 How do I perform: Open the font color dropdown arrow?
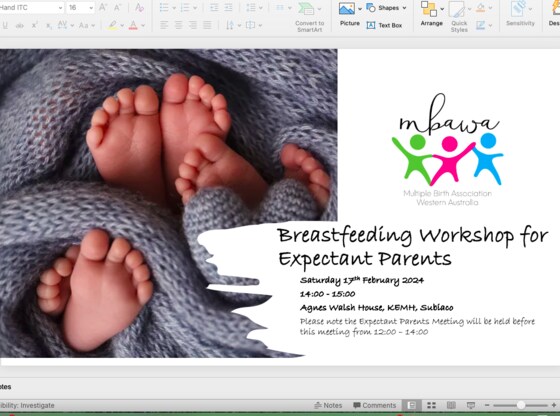(x=143, y=26)
